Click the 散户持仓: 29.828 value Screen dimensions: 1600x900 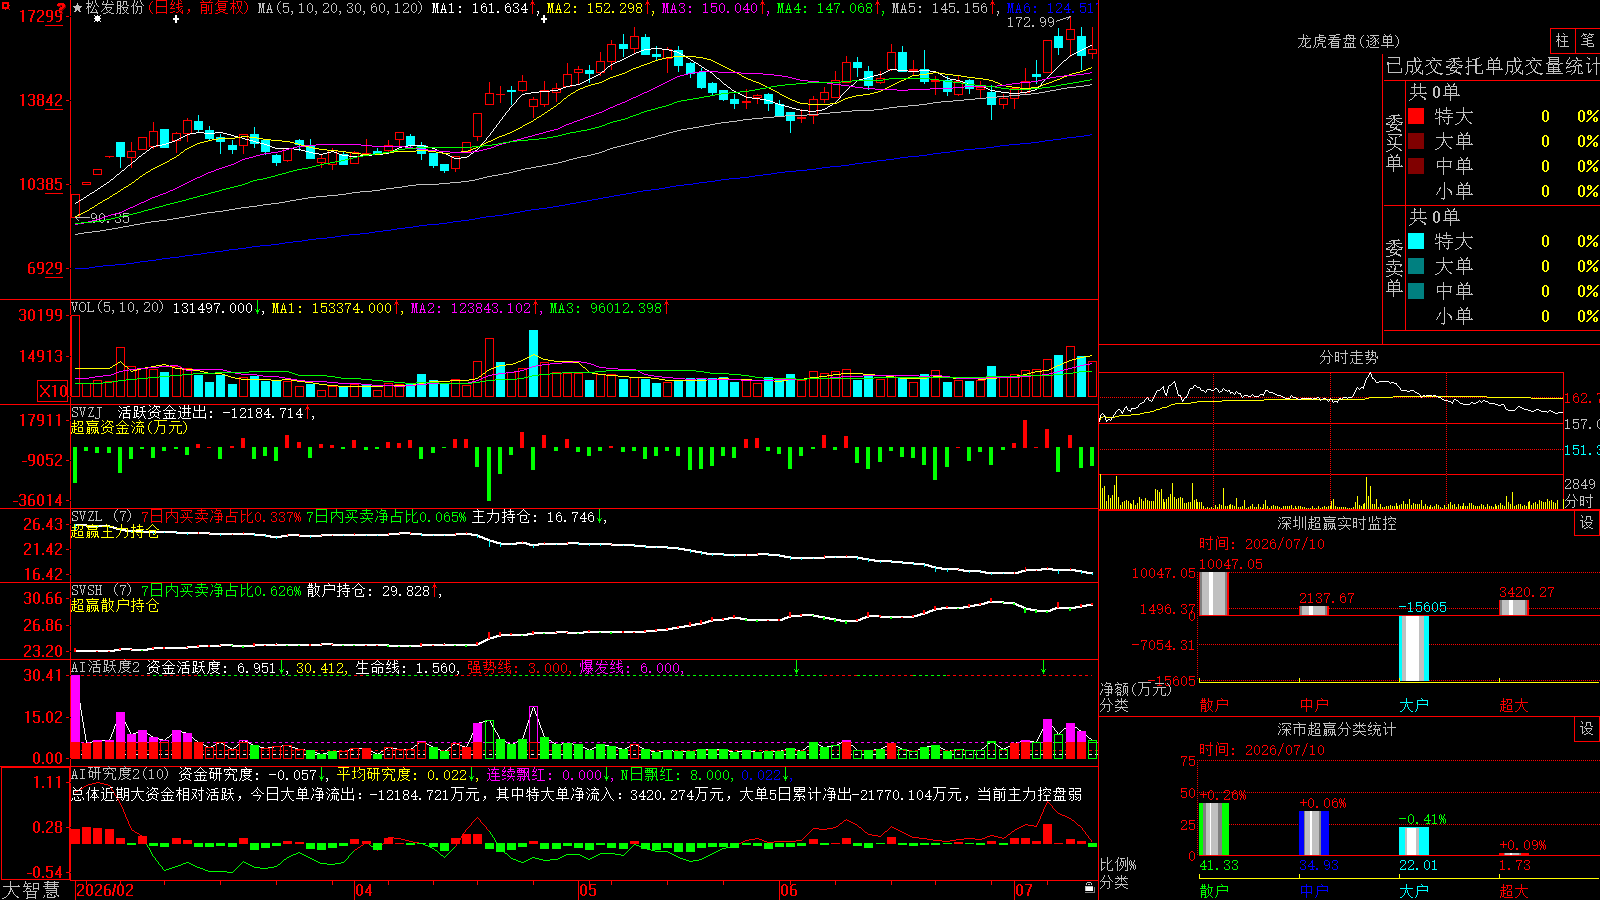pos(369,591)
